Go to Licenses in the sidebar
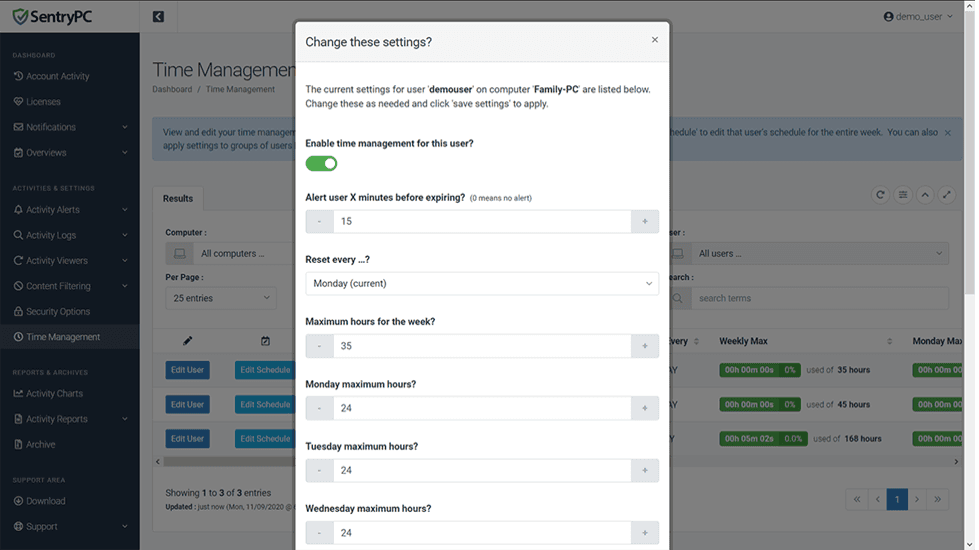 coord(43,102)
